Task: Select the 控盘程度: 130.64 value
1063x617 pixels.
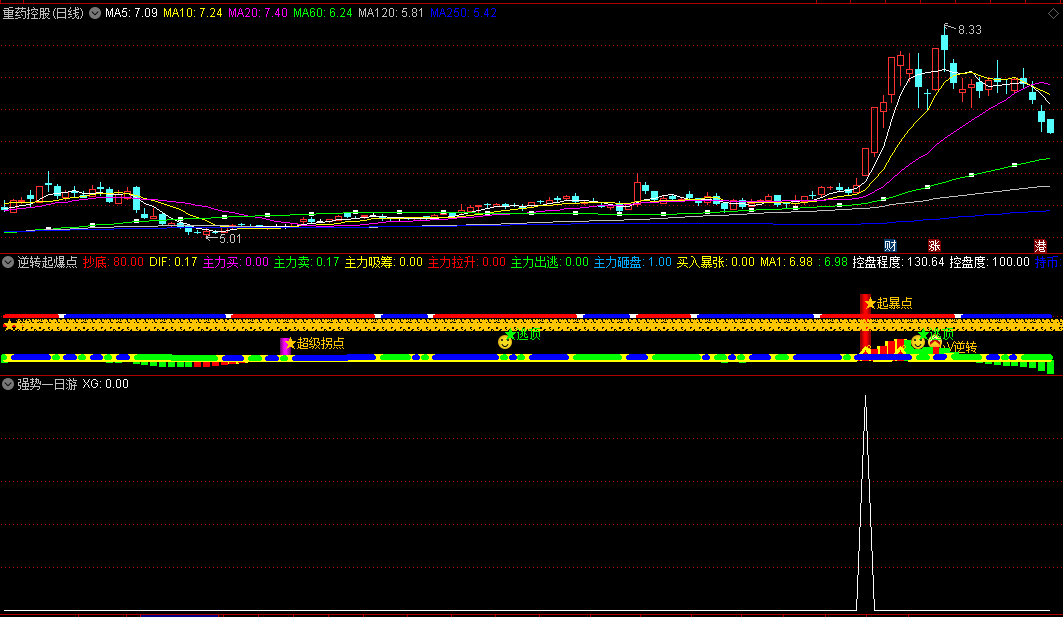Action: [x=898, y=262]
